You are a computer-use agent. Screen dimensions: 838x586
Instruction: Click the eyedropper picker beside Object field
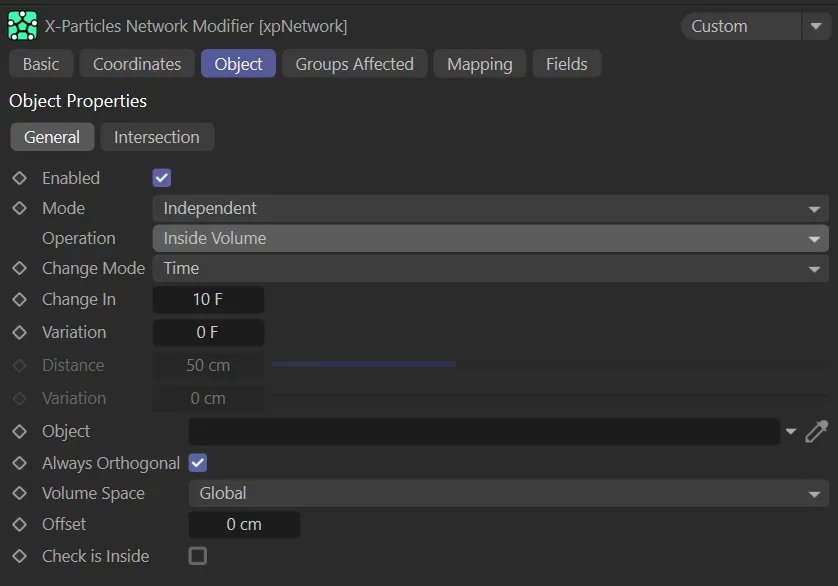coord(816,431)
